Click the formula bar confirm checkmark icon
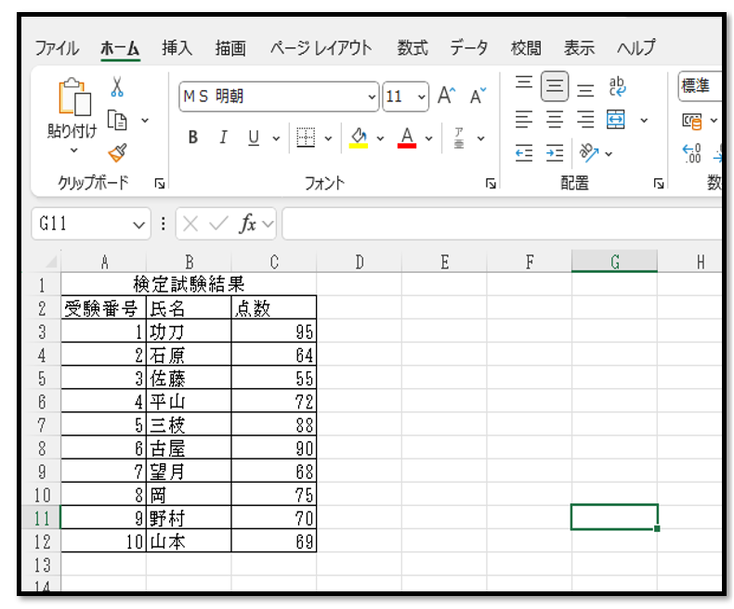734x609 pixels. (x=219, y=224)
